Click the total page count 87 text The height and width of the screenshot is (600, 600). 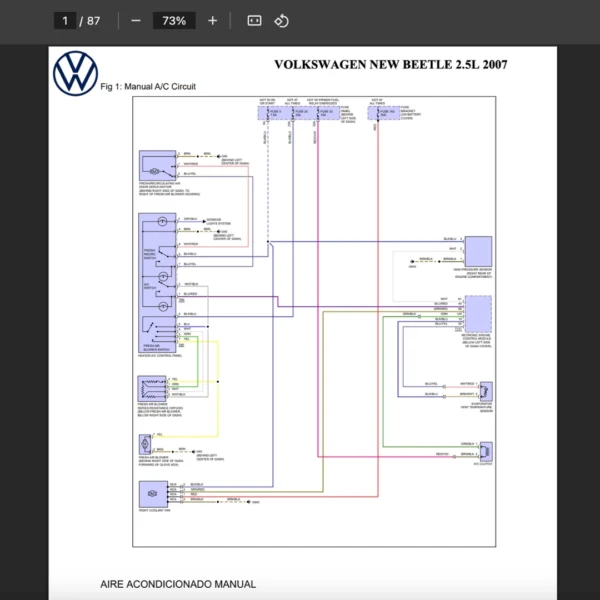click(x=94, y=21)
